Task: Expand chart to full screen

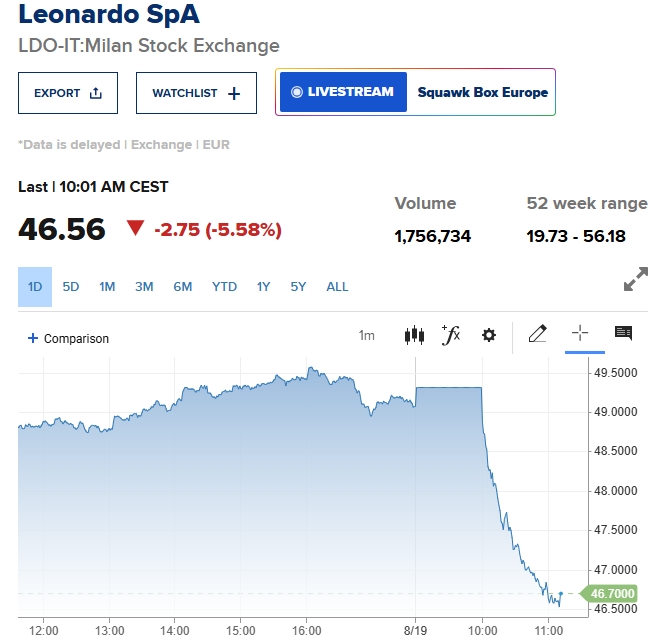Action: pyautogui.click(x=635, y=281)
